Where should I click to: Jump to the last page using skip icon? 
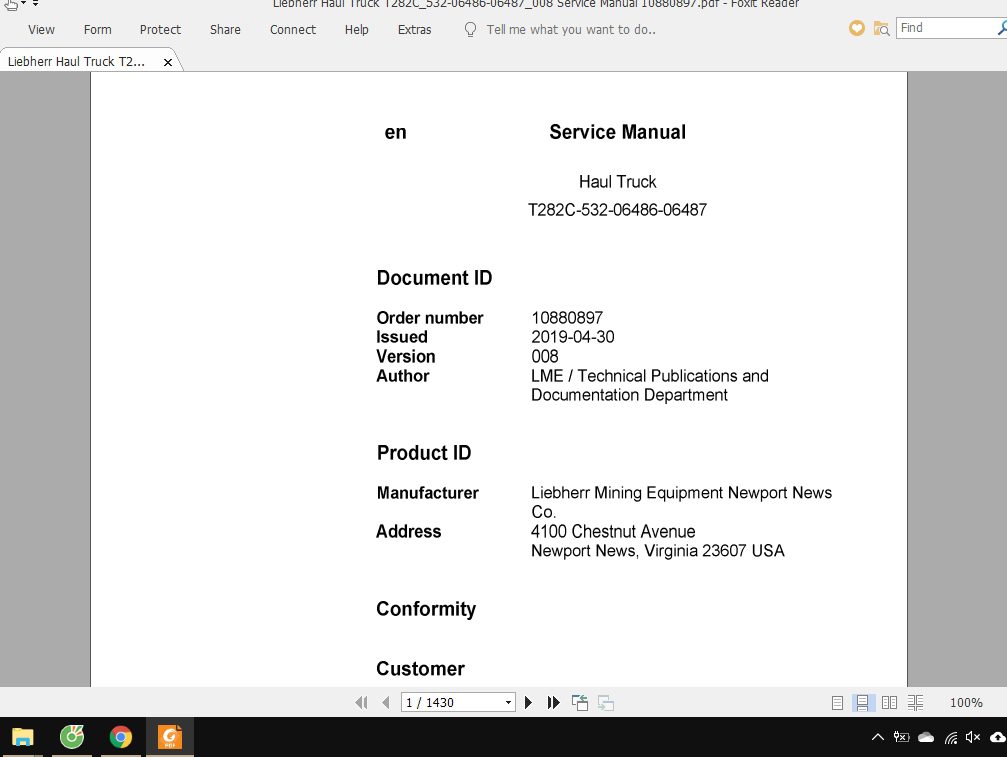click(x=552, y=702)
